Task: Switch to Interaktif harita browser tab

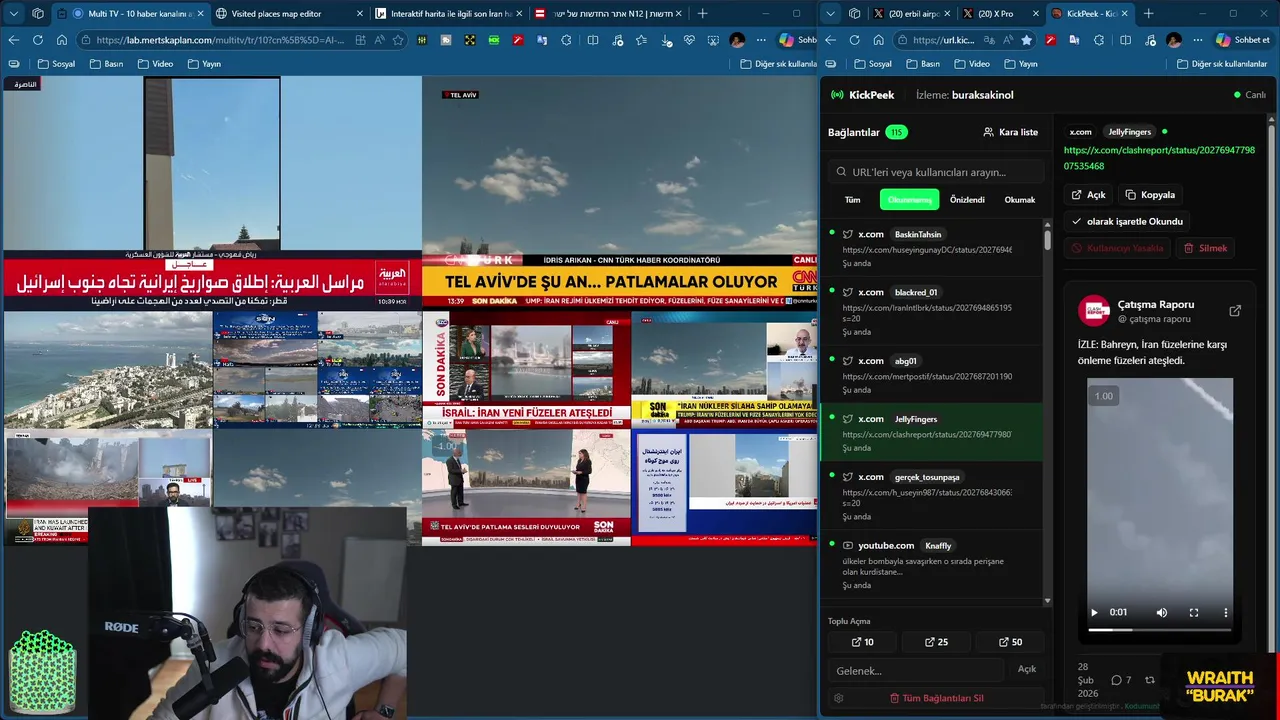Action: point(450,13)
